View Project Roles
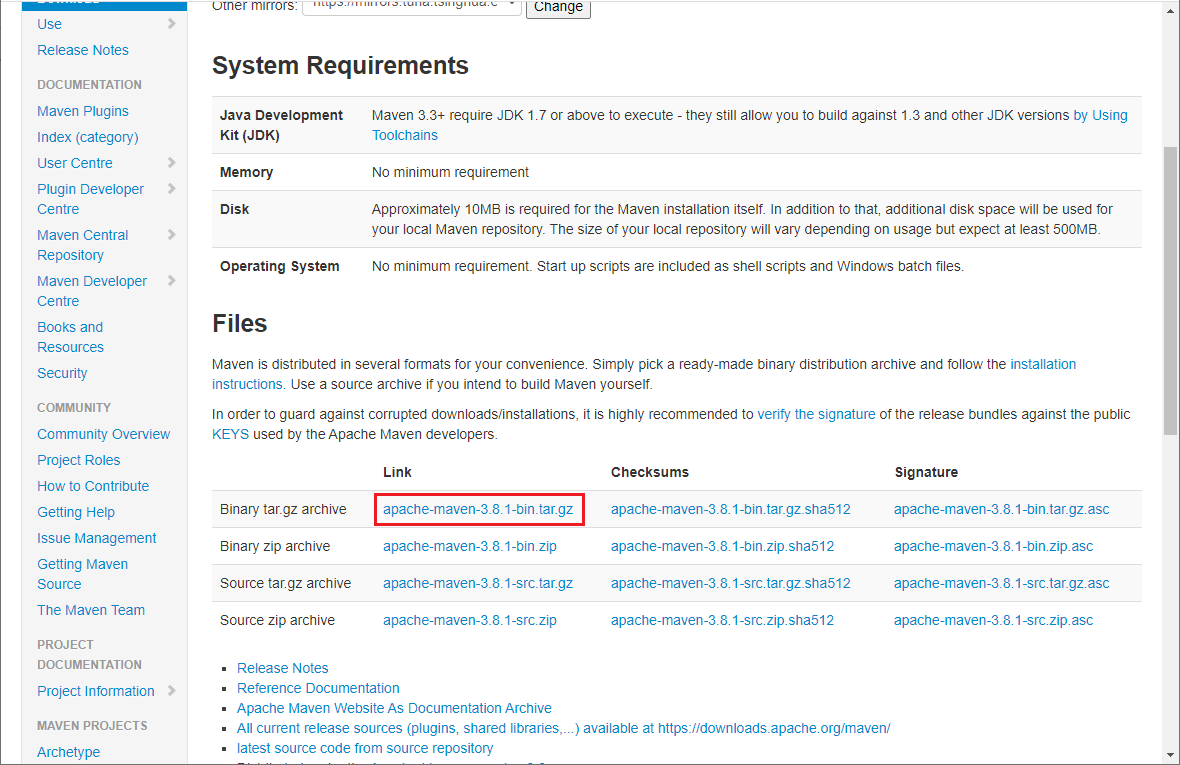The width and height of the screenshot is (1180, 765). tap(78, 460)
